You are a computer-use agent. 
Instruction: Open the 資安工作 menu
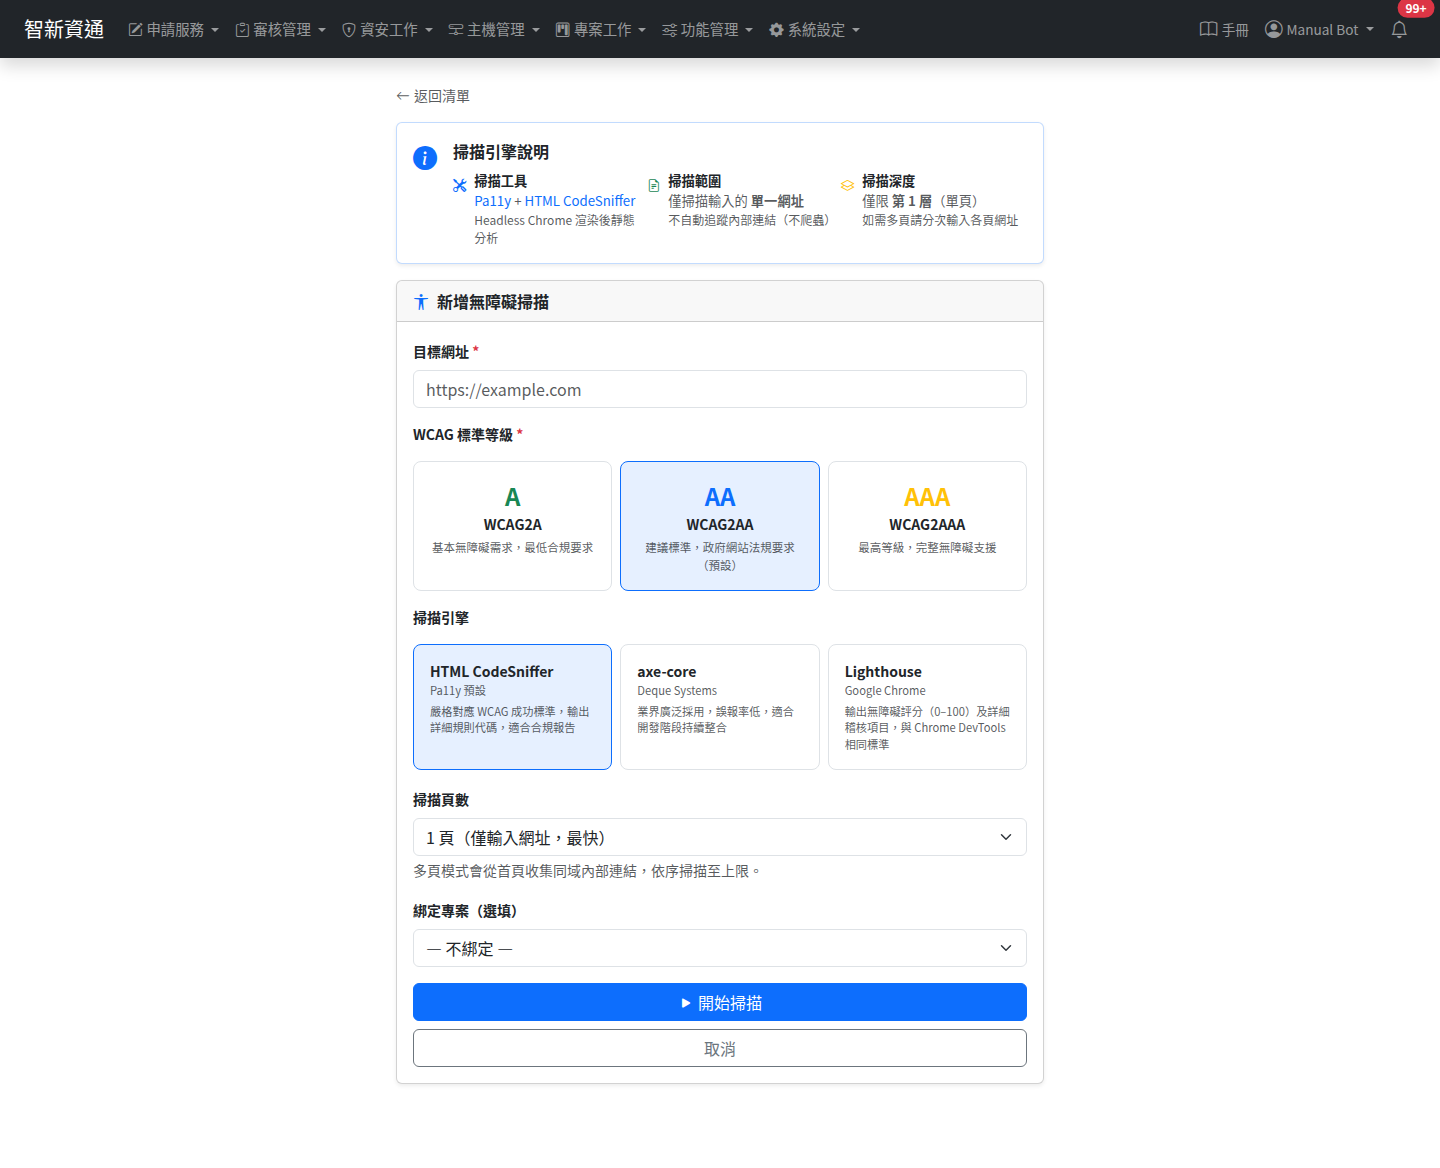387,30
